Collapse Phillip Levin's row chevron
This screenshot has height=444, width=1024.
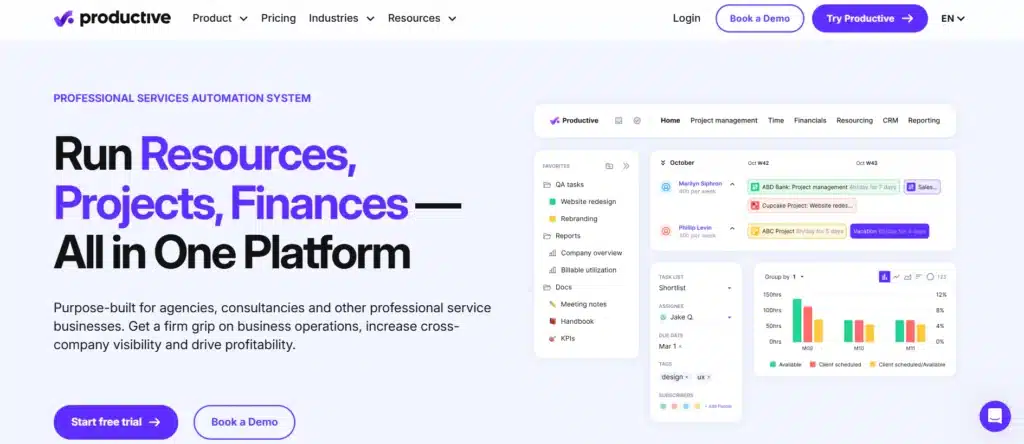tap(732, 228)
